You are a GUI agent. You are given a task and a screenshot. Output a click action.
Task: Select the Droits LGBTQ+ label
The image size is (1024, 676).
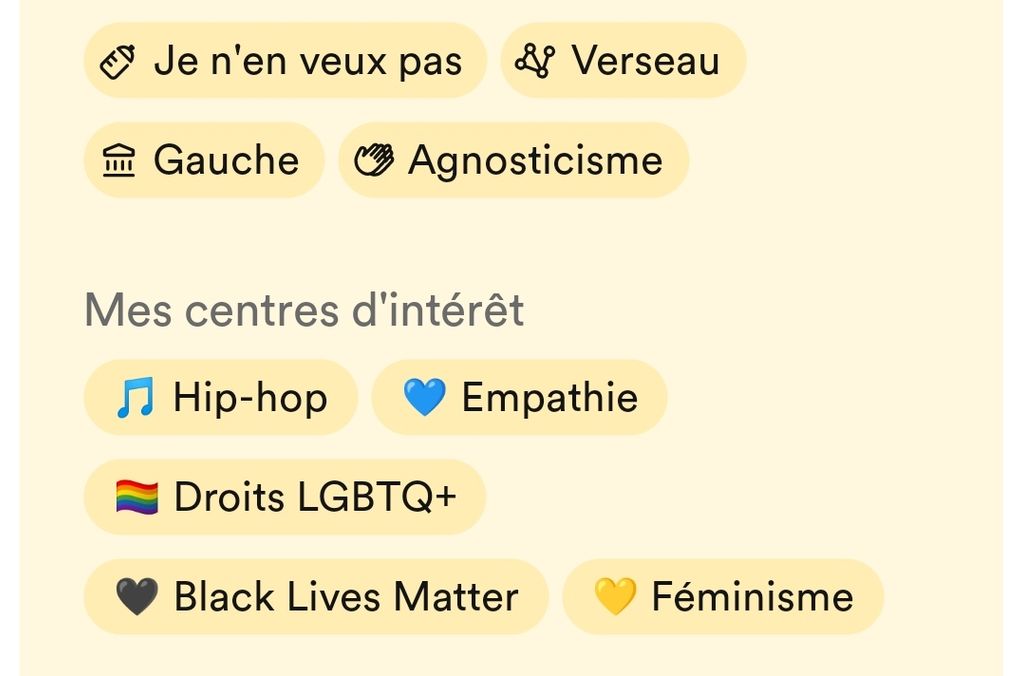coord(315,497)
